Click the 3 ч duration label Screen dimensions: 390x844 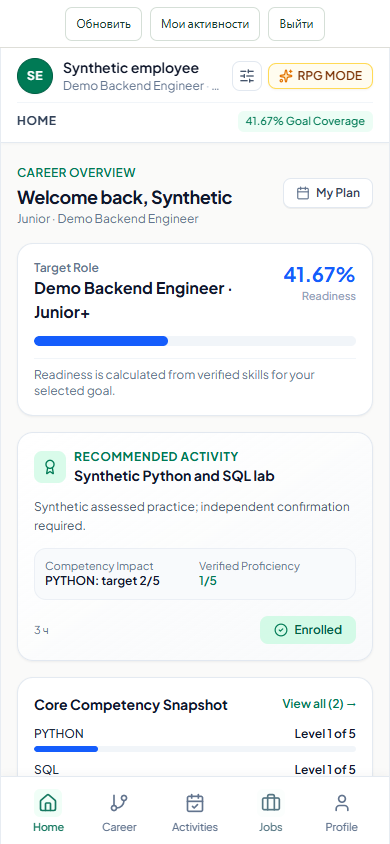41,630
